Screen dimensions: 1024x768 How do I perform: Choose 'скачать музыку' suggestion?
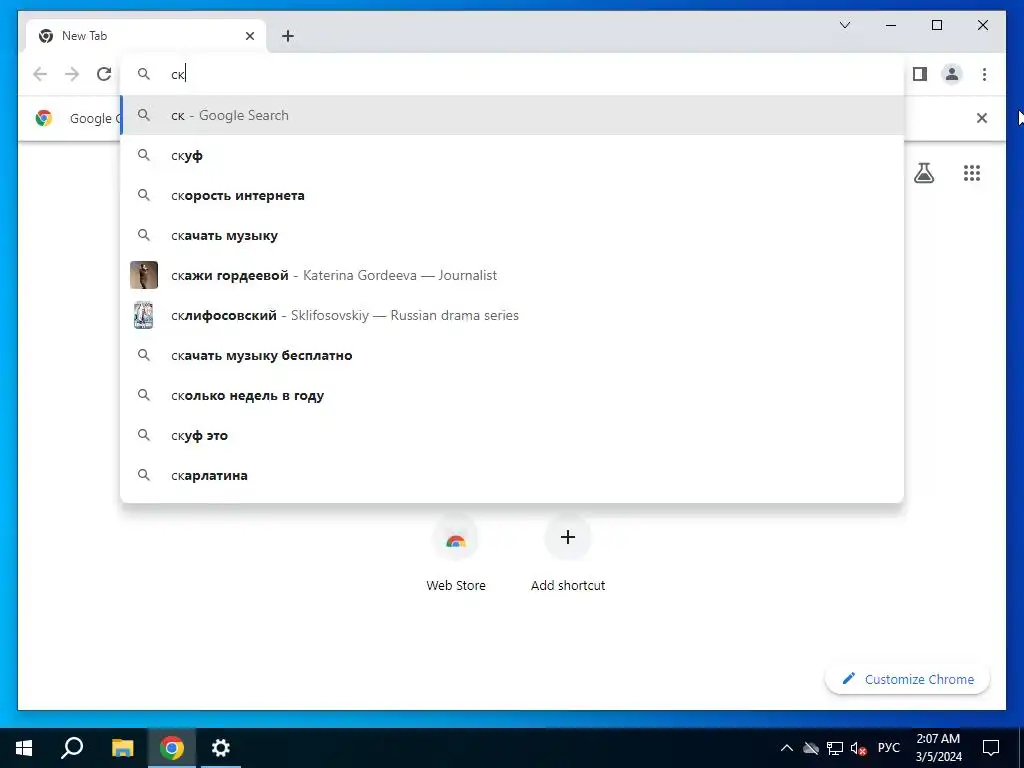pos(513,235)
